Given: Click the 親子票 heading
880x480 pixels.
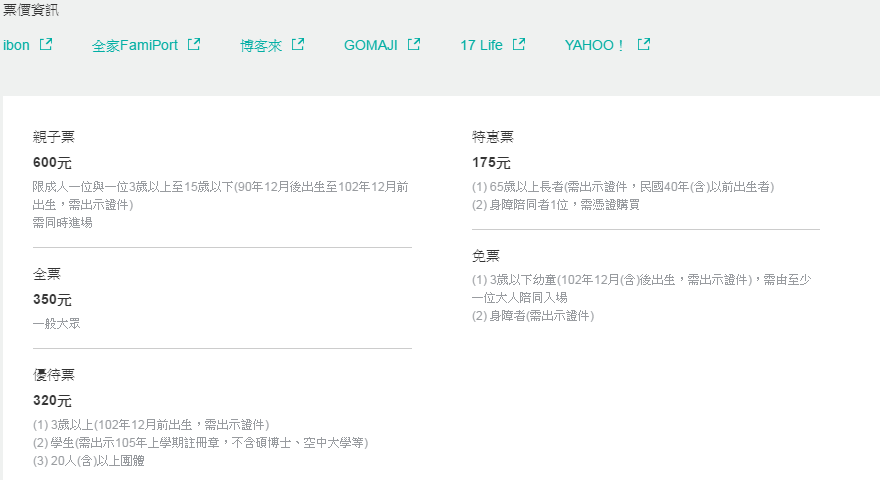Looking at the screenshot, I should 54,137.
